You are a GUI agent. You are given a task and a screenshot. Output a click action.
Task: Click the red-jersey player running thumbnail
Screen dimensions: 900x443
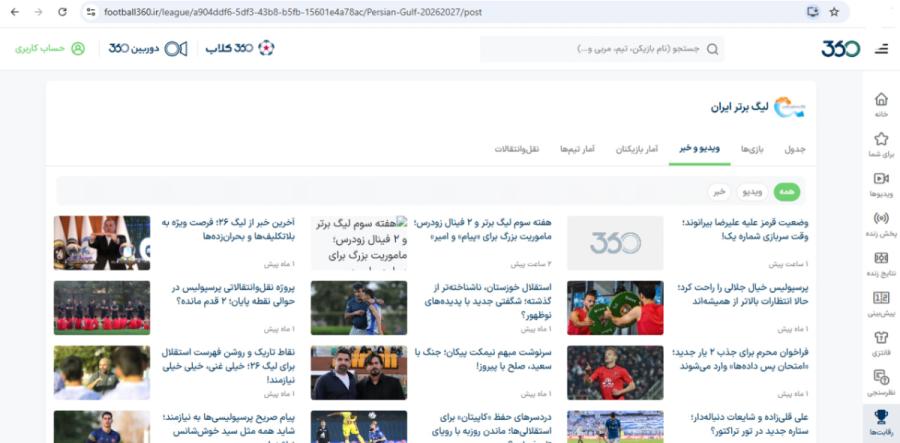tap(615, 372)
